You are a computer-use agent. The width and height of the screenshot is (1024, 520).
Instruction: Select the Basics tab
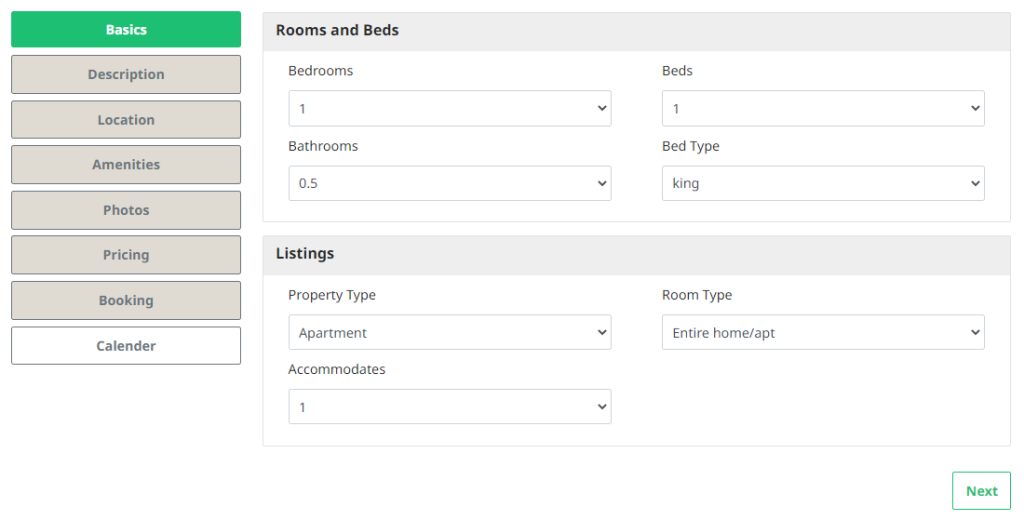click(x=126, y=29)
